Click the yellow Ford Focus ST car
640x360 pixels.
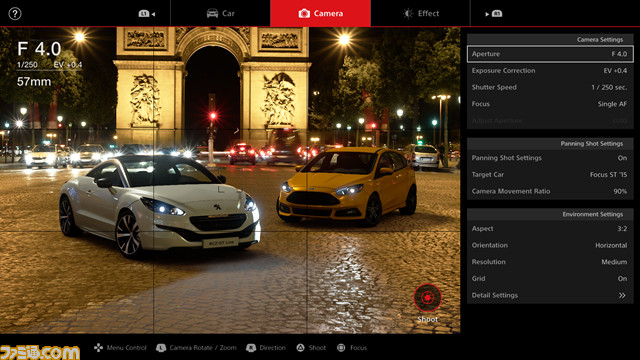pyautogui.click(x=347, y=186)
